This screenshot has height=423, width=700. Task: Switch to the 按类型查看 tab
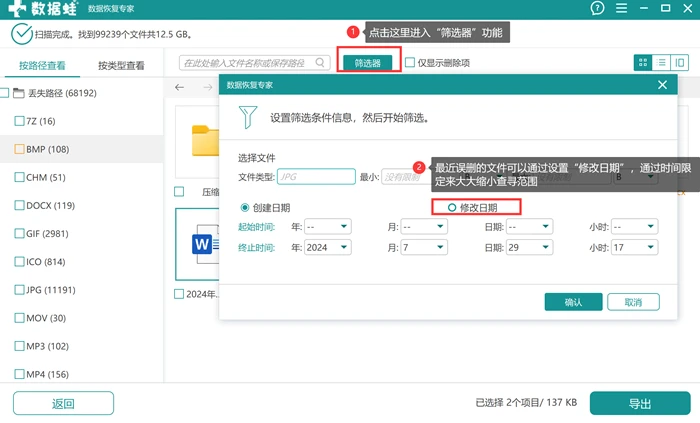pyautogui.click(x=121, y=66)
